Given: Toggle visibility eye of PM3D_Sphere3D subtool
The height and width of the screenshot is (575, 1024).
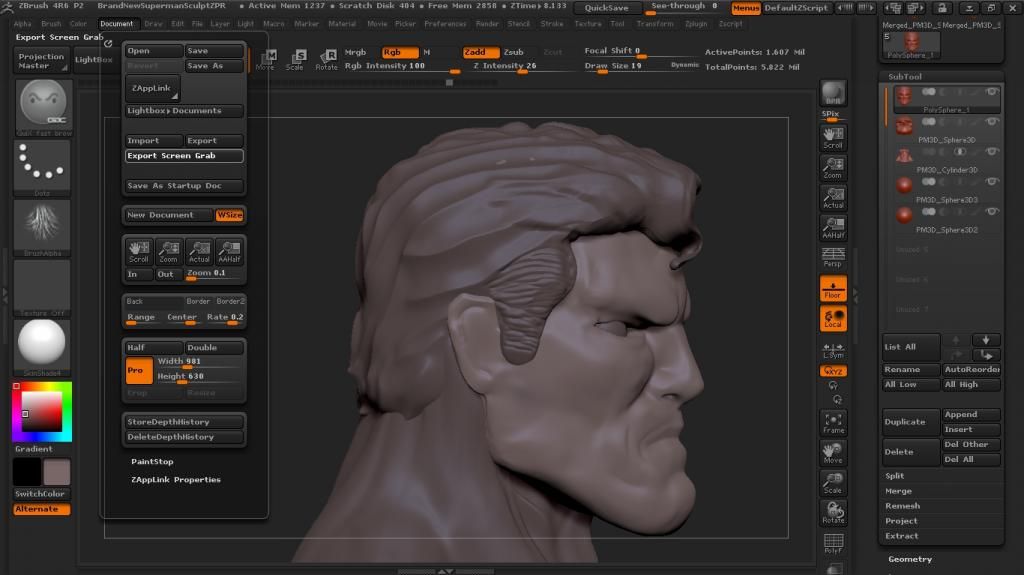Looking at the screenshot, I should pyautogui.click(x=992, y=122).
